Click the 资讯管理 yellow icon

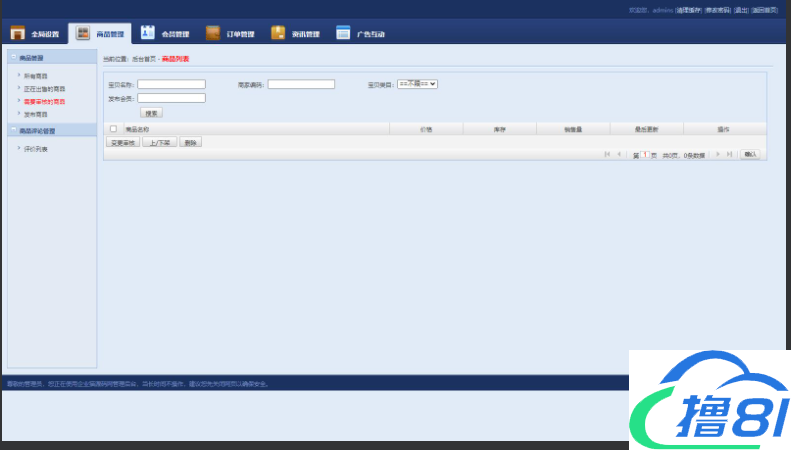click(278, 33)
